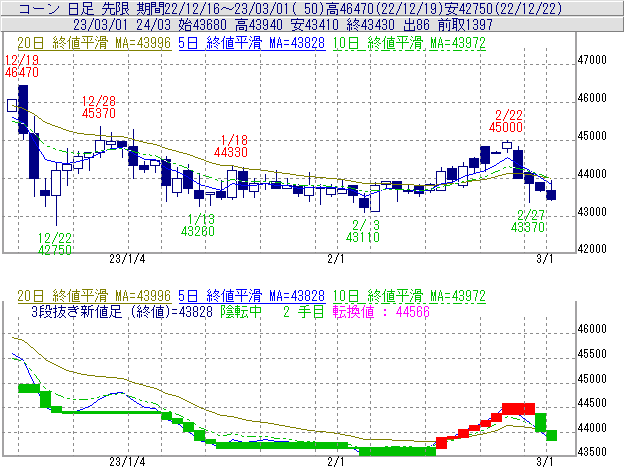Viewport: 624px width, 475px height.
Task: Click the 1/13 low label 43260
Action: point(198,231)
